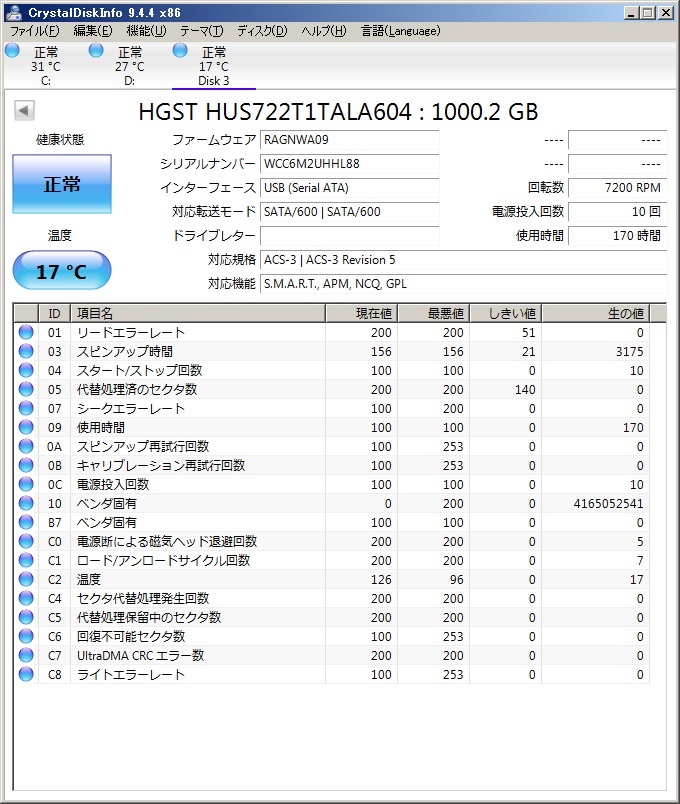This screenshot has width=680, height=804.
Task: Click the serial number field WCC6M2UHHL88
Action: 350,164
